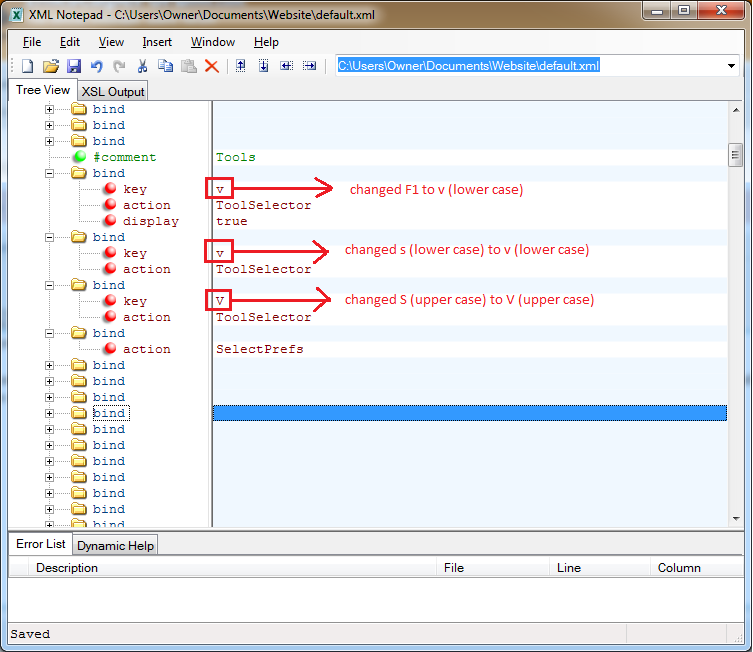Select the dotted-outlined selected bind label
This screenshot has width=753, height=652.
pos(109,413)
